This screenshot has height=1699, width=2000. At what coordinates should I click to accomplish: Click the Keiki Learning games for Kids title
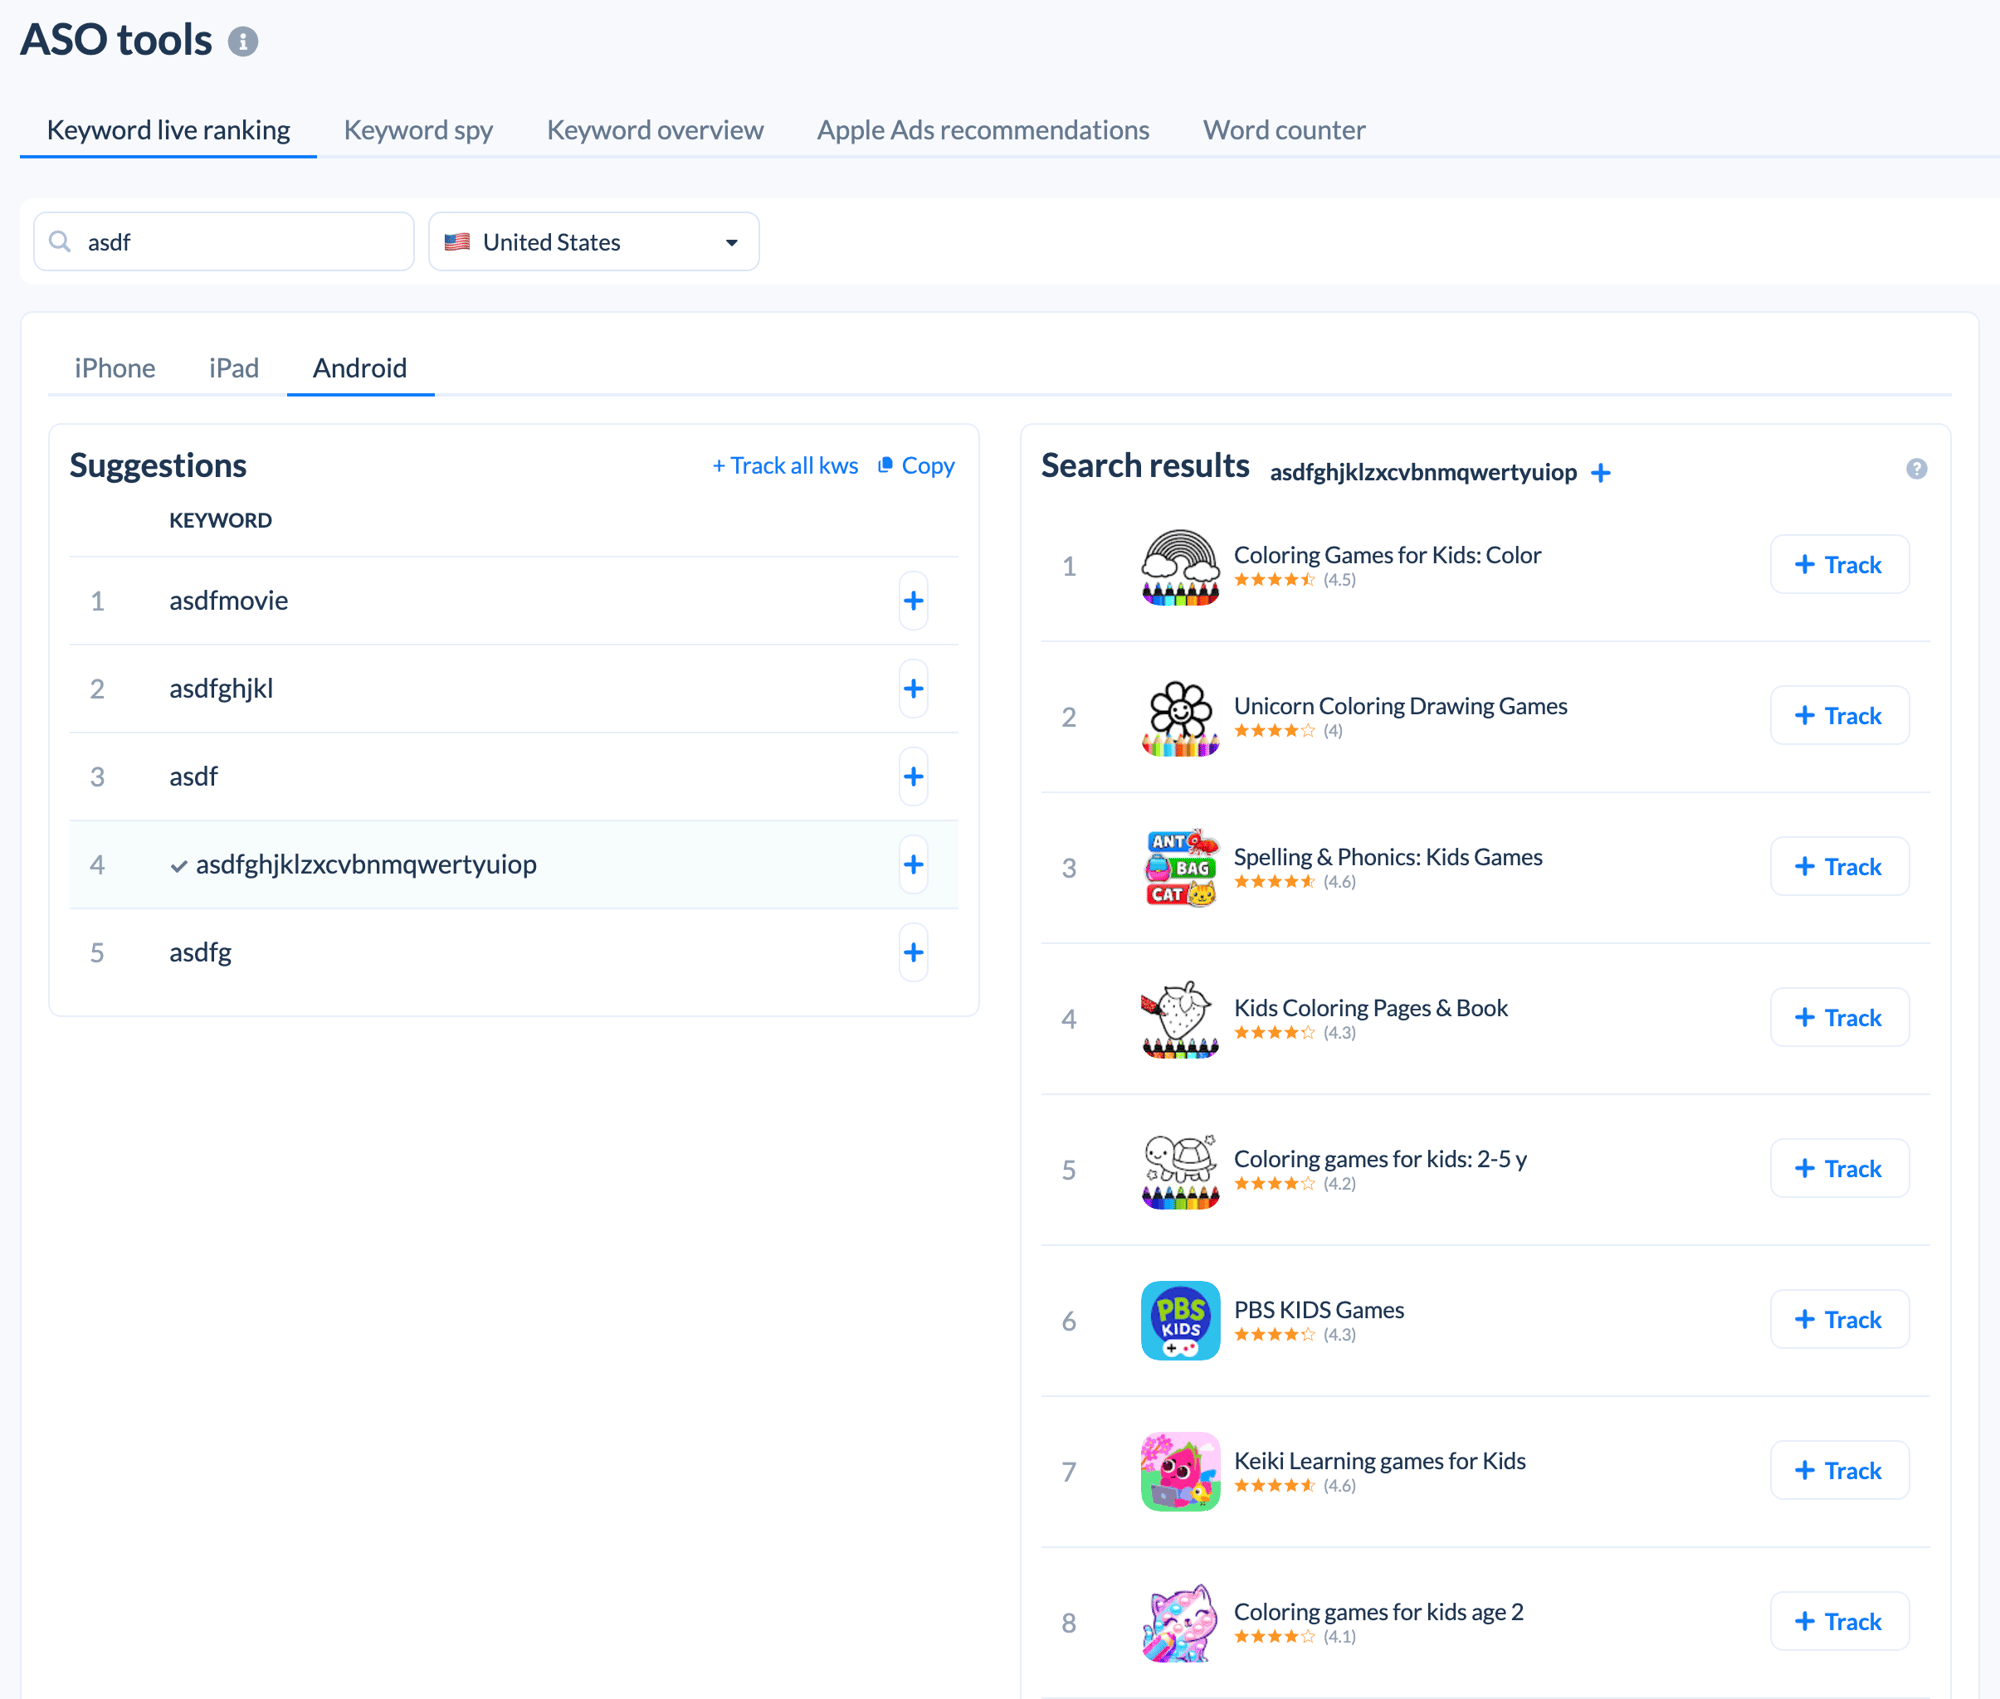[1380, 1461]
